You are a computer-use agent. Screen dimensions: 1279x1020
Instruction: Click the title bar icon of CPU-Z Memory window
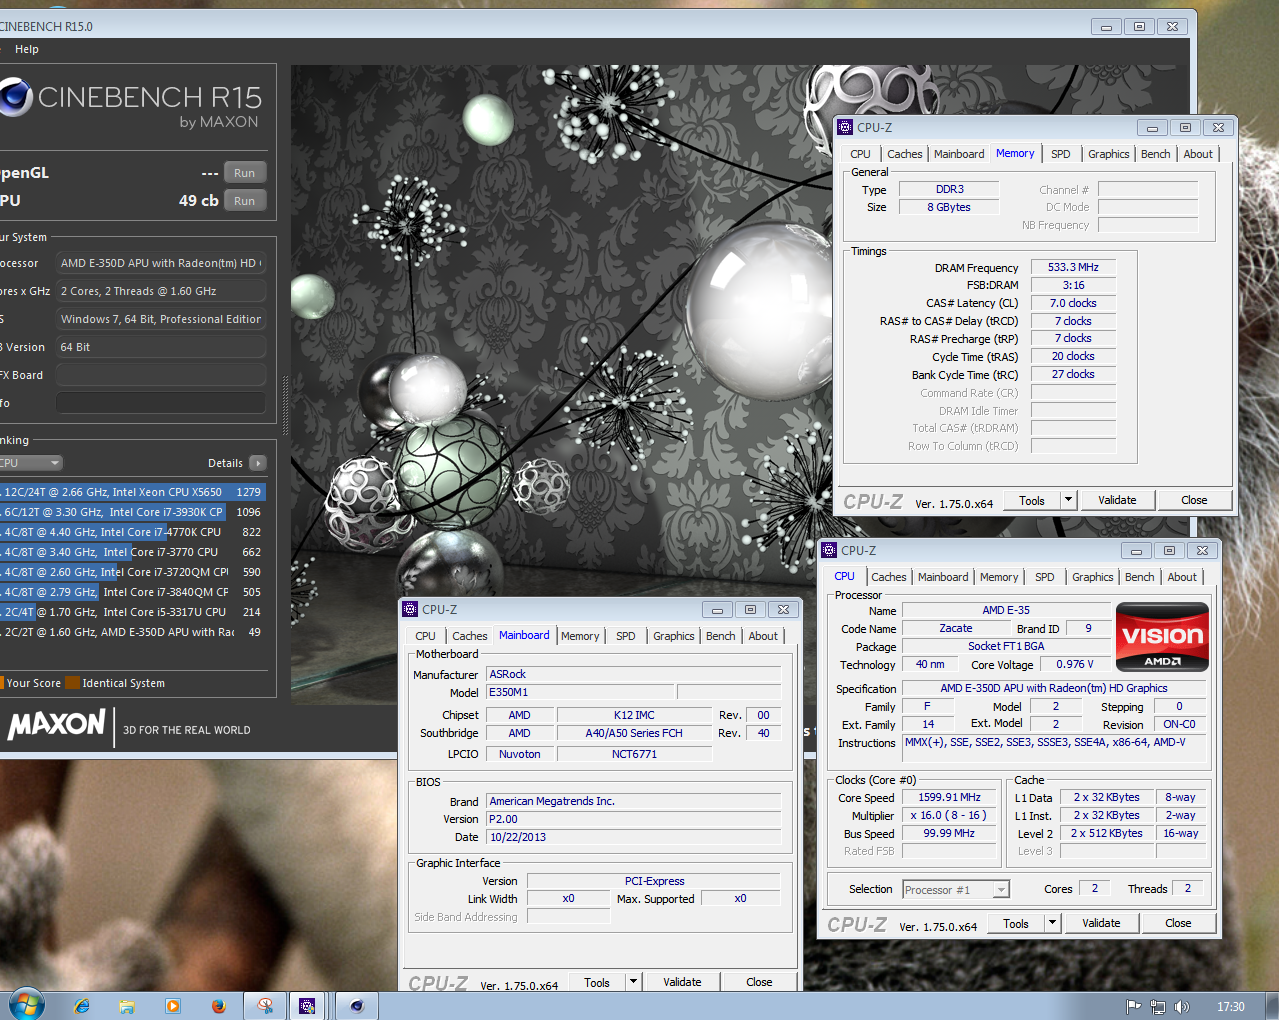tap(845, 127)
